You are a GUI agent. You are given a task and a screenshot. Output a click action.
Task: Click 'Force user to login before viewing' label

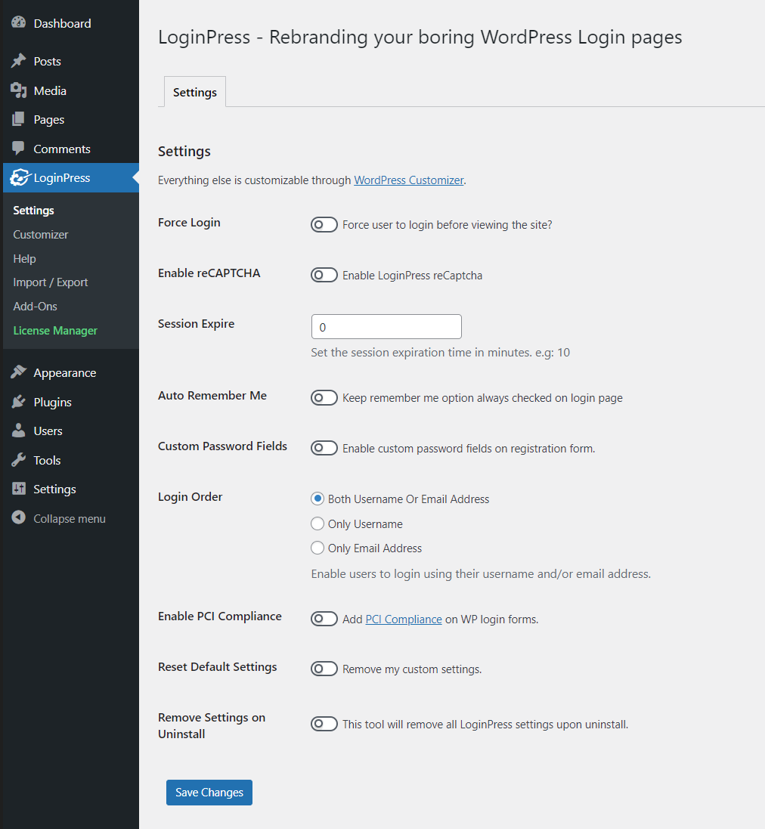pos(447,225)
